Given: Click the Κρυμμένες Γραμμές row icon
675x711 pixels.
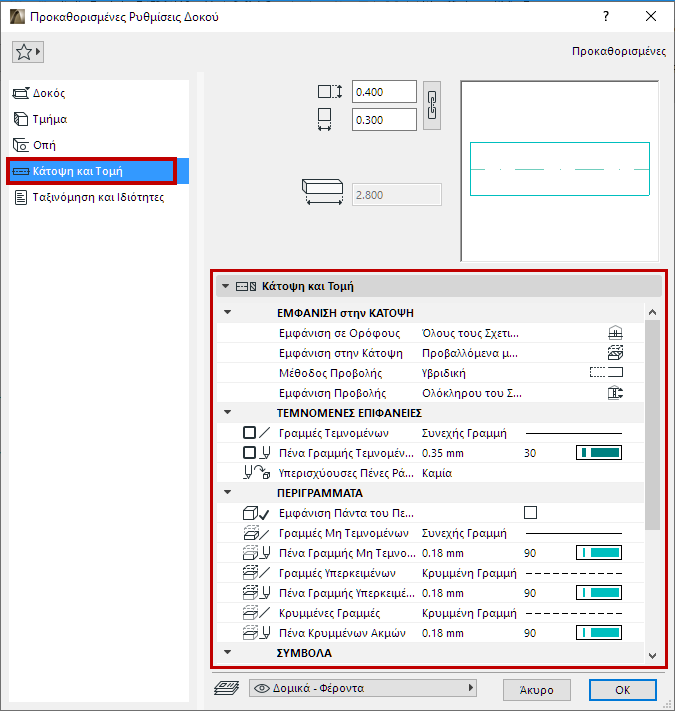Looking at the screenshot, I should pos(257,613).
